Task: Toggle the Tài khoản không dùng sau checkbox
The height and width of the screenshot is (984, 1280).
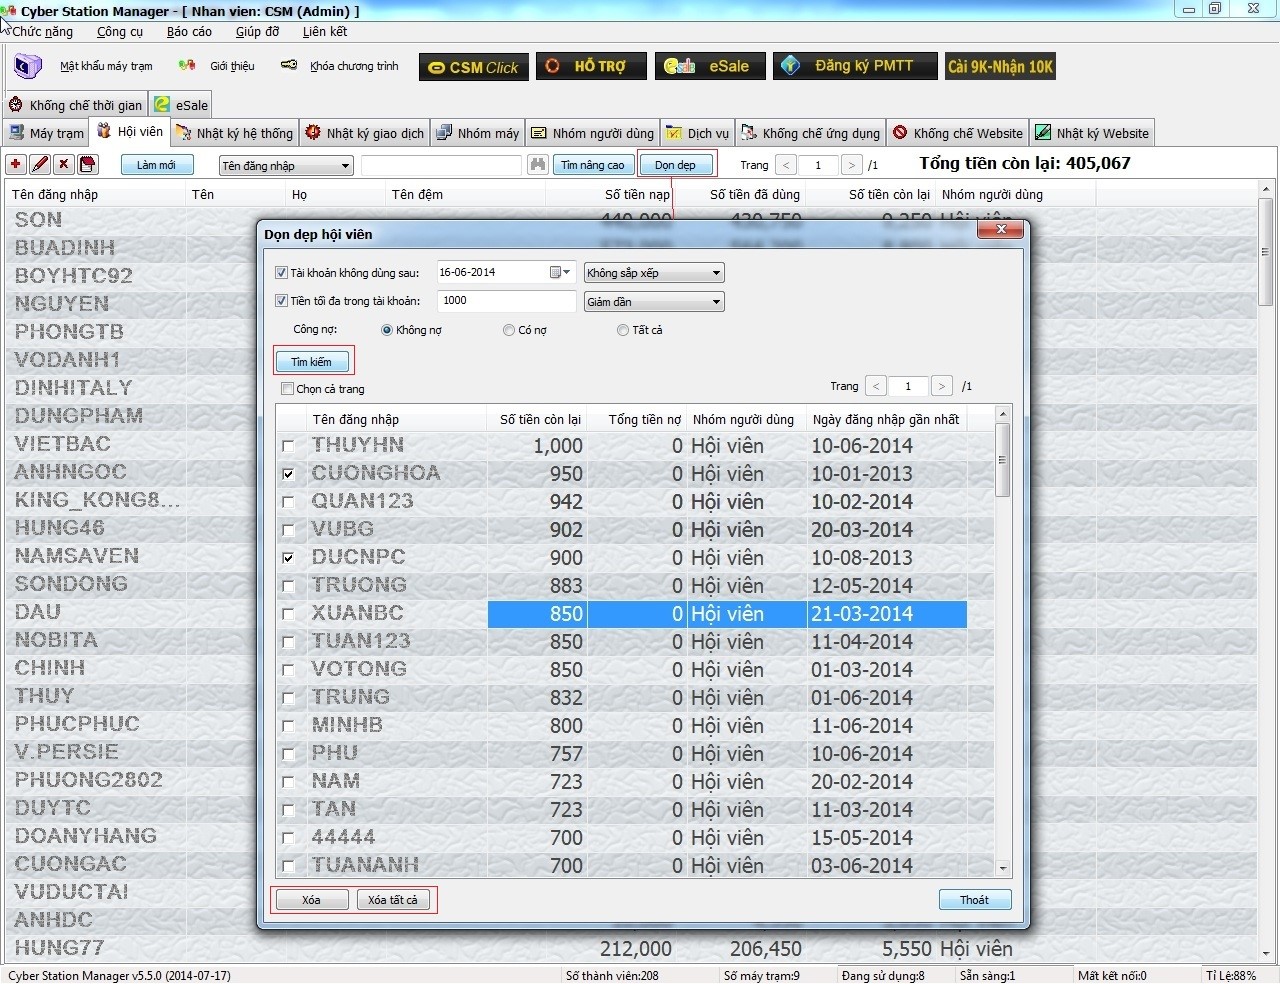Action: [281, 273]
